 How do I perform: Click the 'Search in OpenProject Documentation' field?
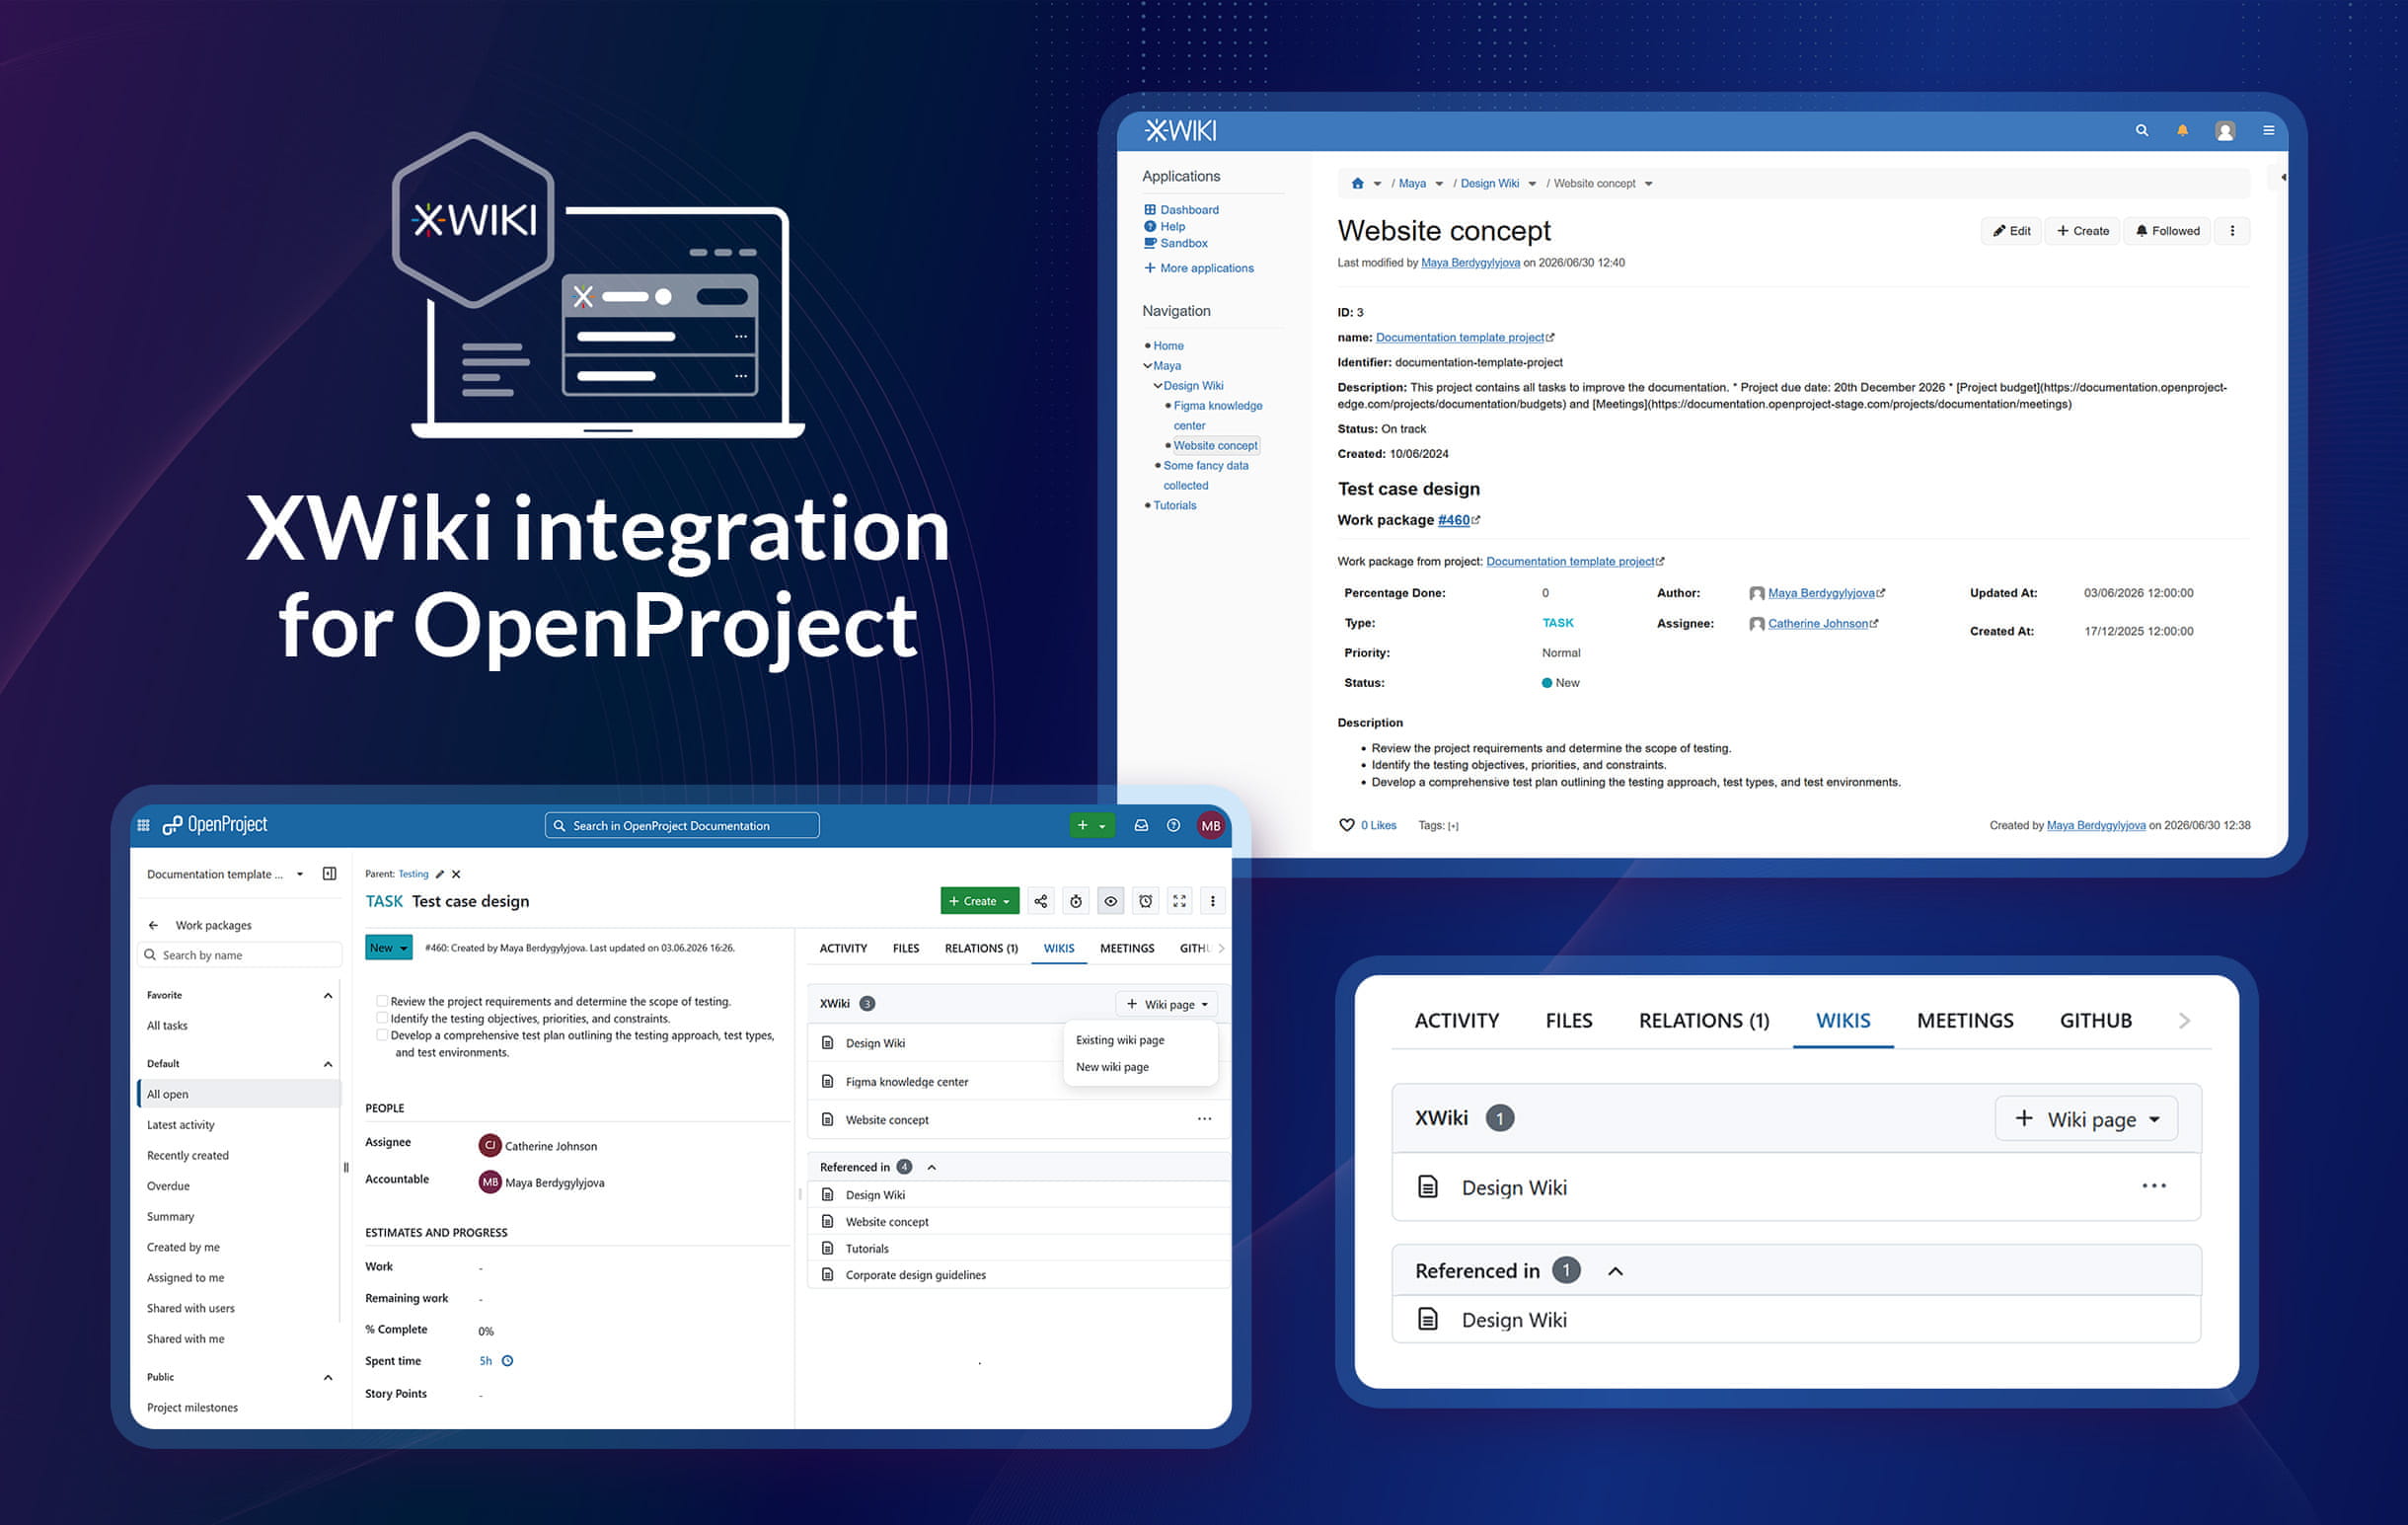tap(682, 825)
